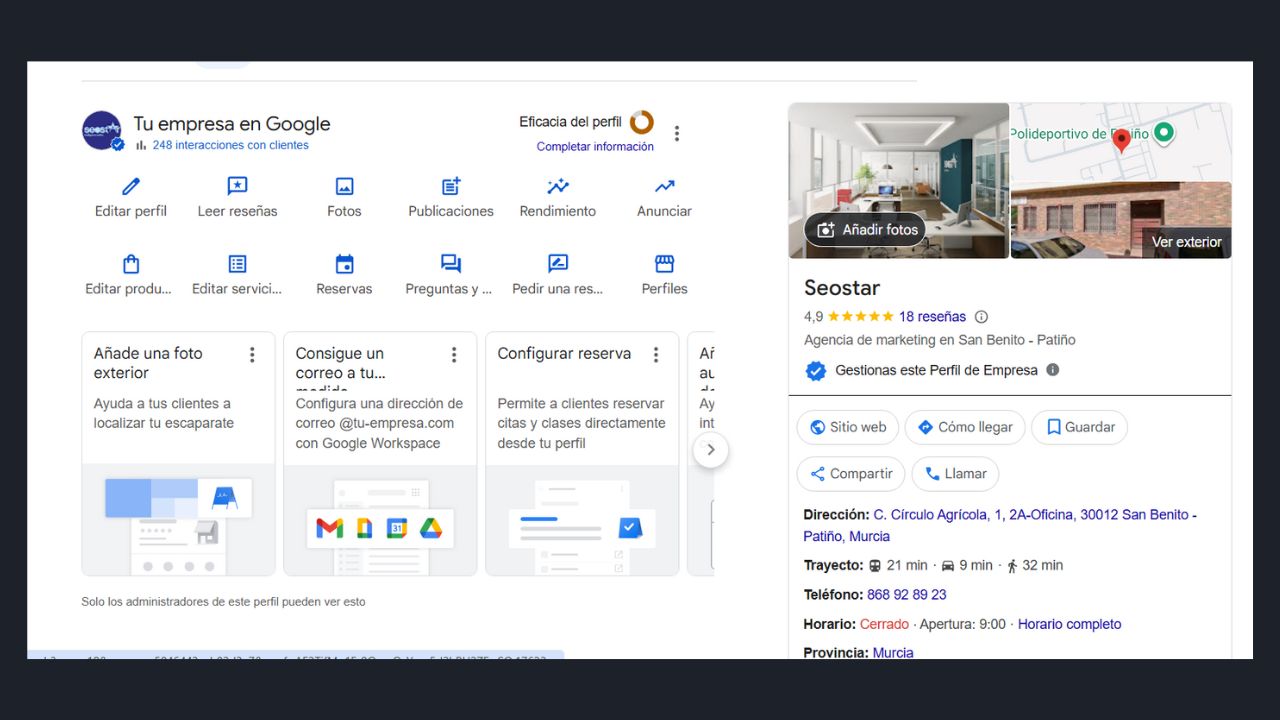Open the Fotos icon
1280x720 pixels.
click(344, 187)
